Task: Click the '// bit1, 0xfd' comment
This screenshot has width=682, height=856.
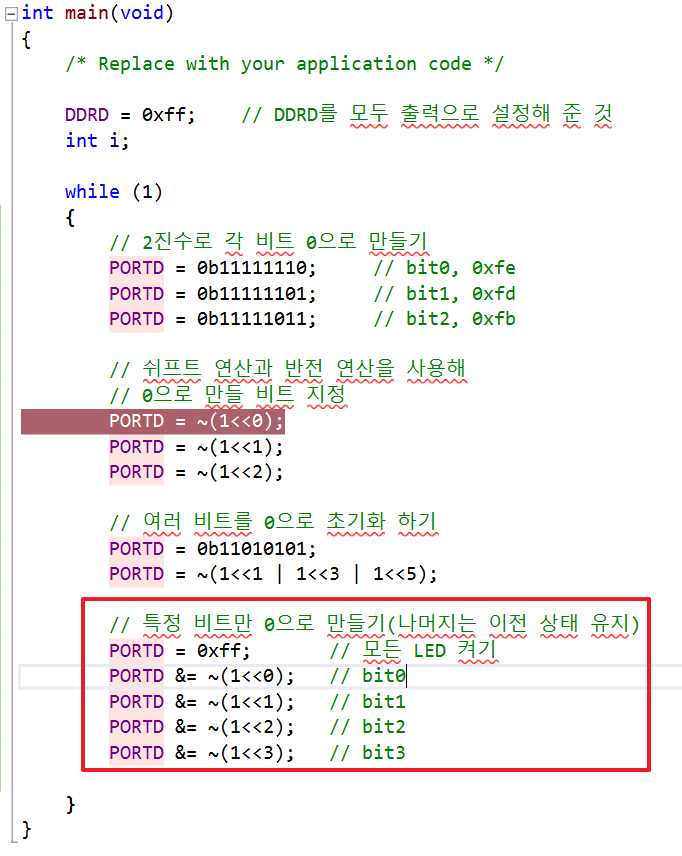Action: click(444, 294)
